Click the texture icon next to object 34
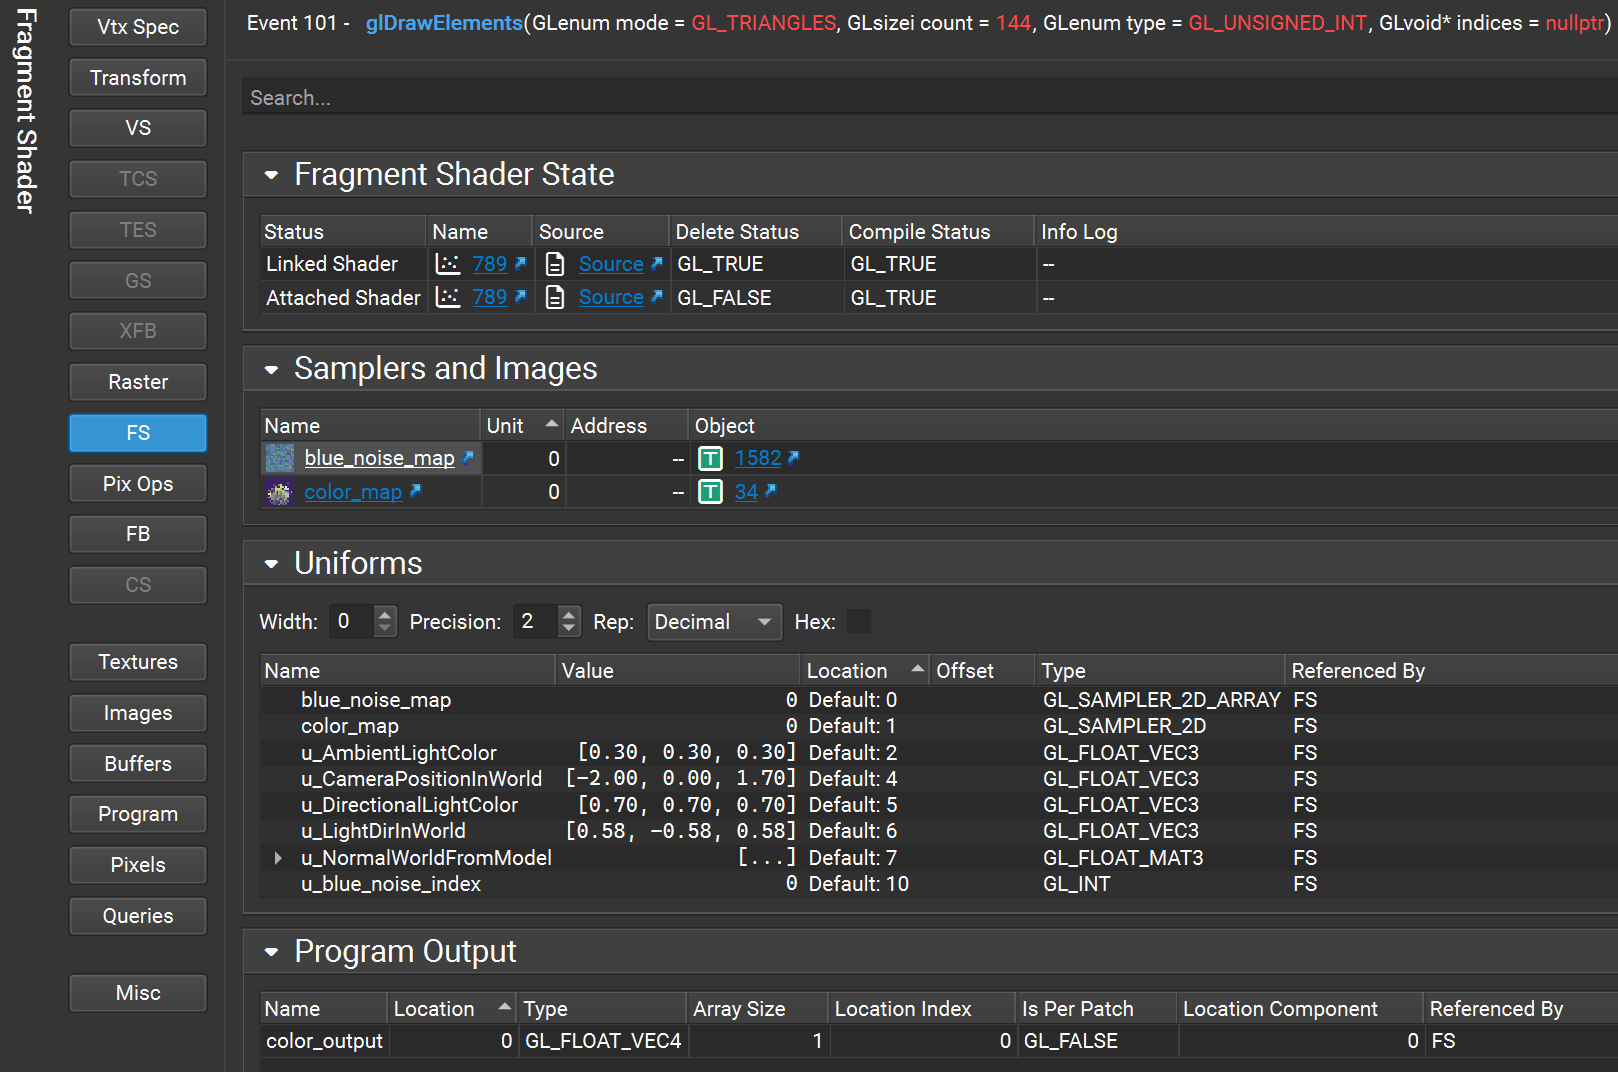 click(710, 492)
